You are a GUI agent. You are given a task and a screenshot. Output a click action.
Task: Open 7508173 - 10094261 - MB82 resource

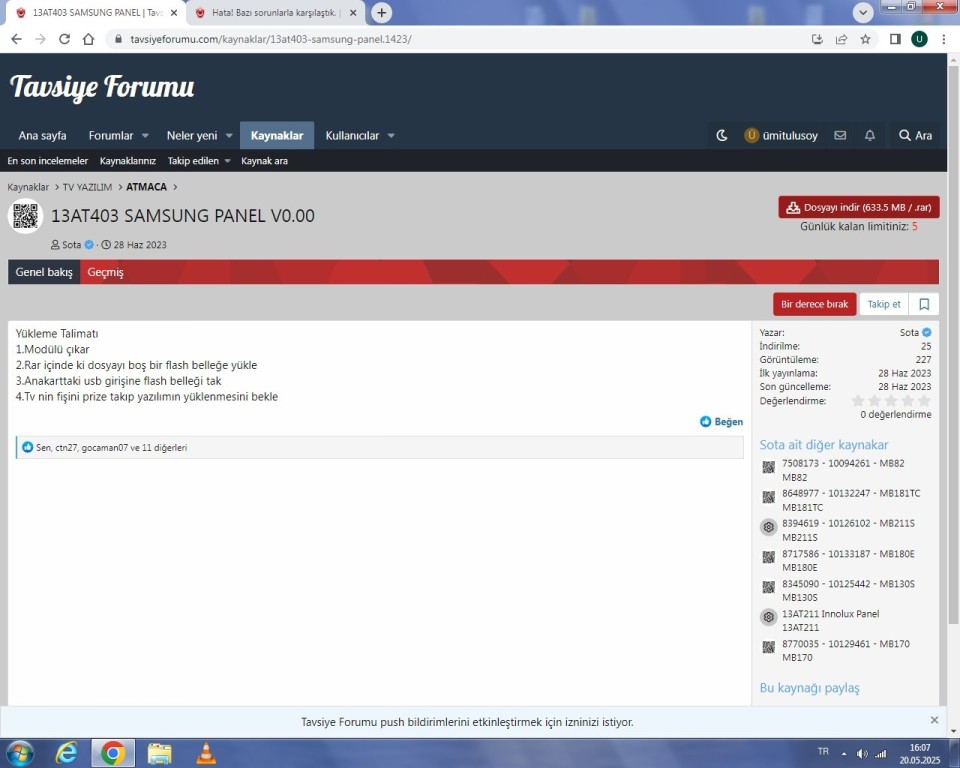click(843, 464)
